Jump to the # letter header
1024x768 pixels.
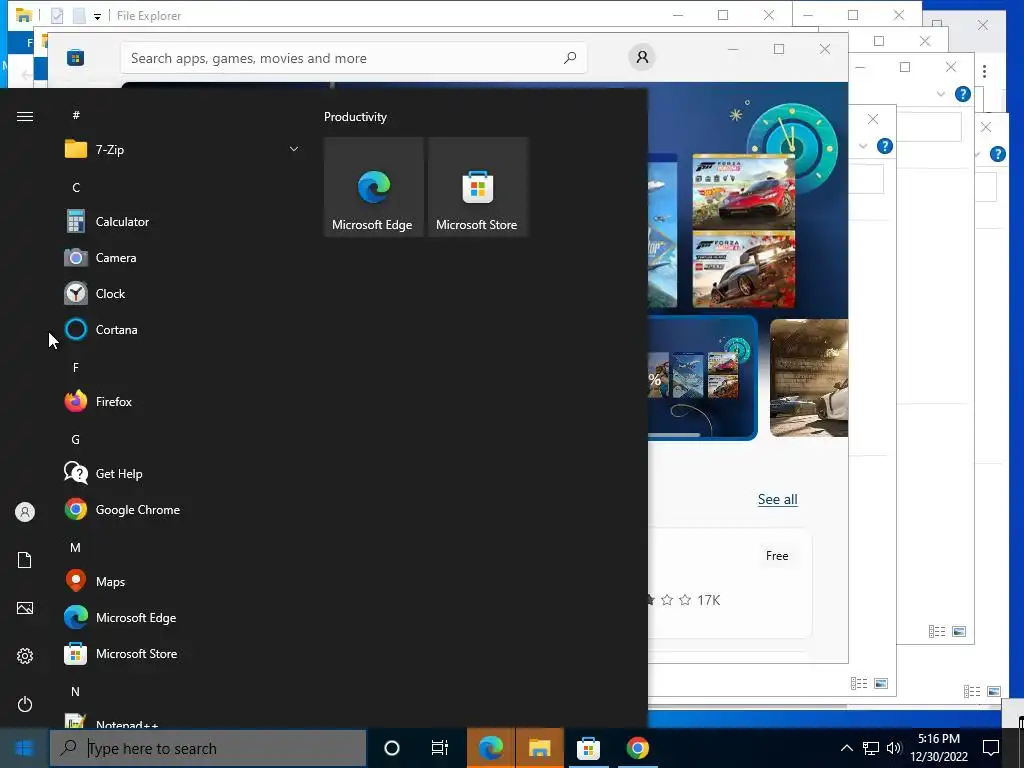tap(76, 116)
